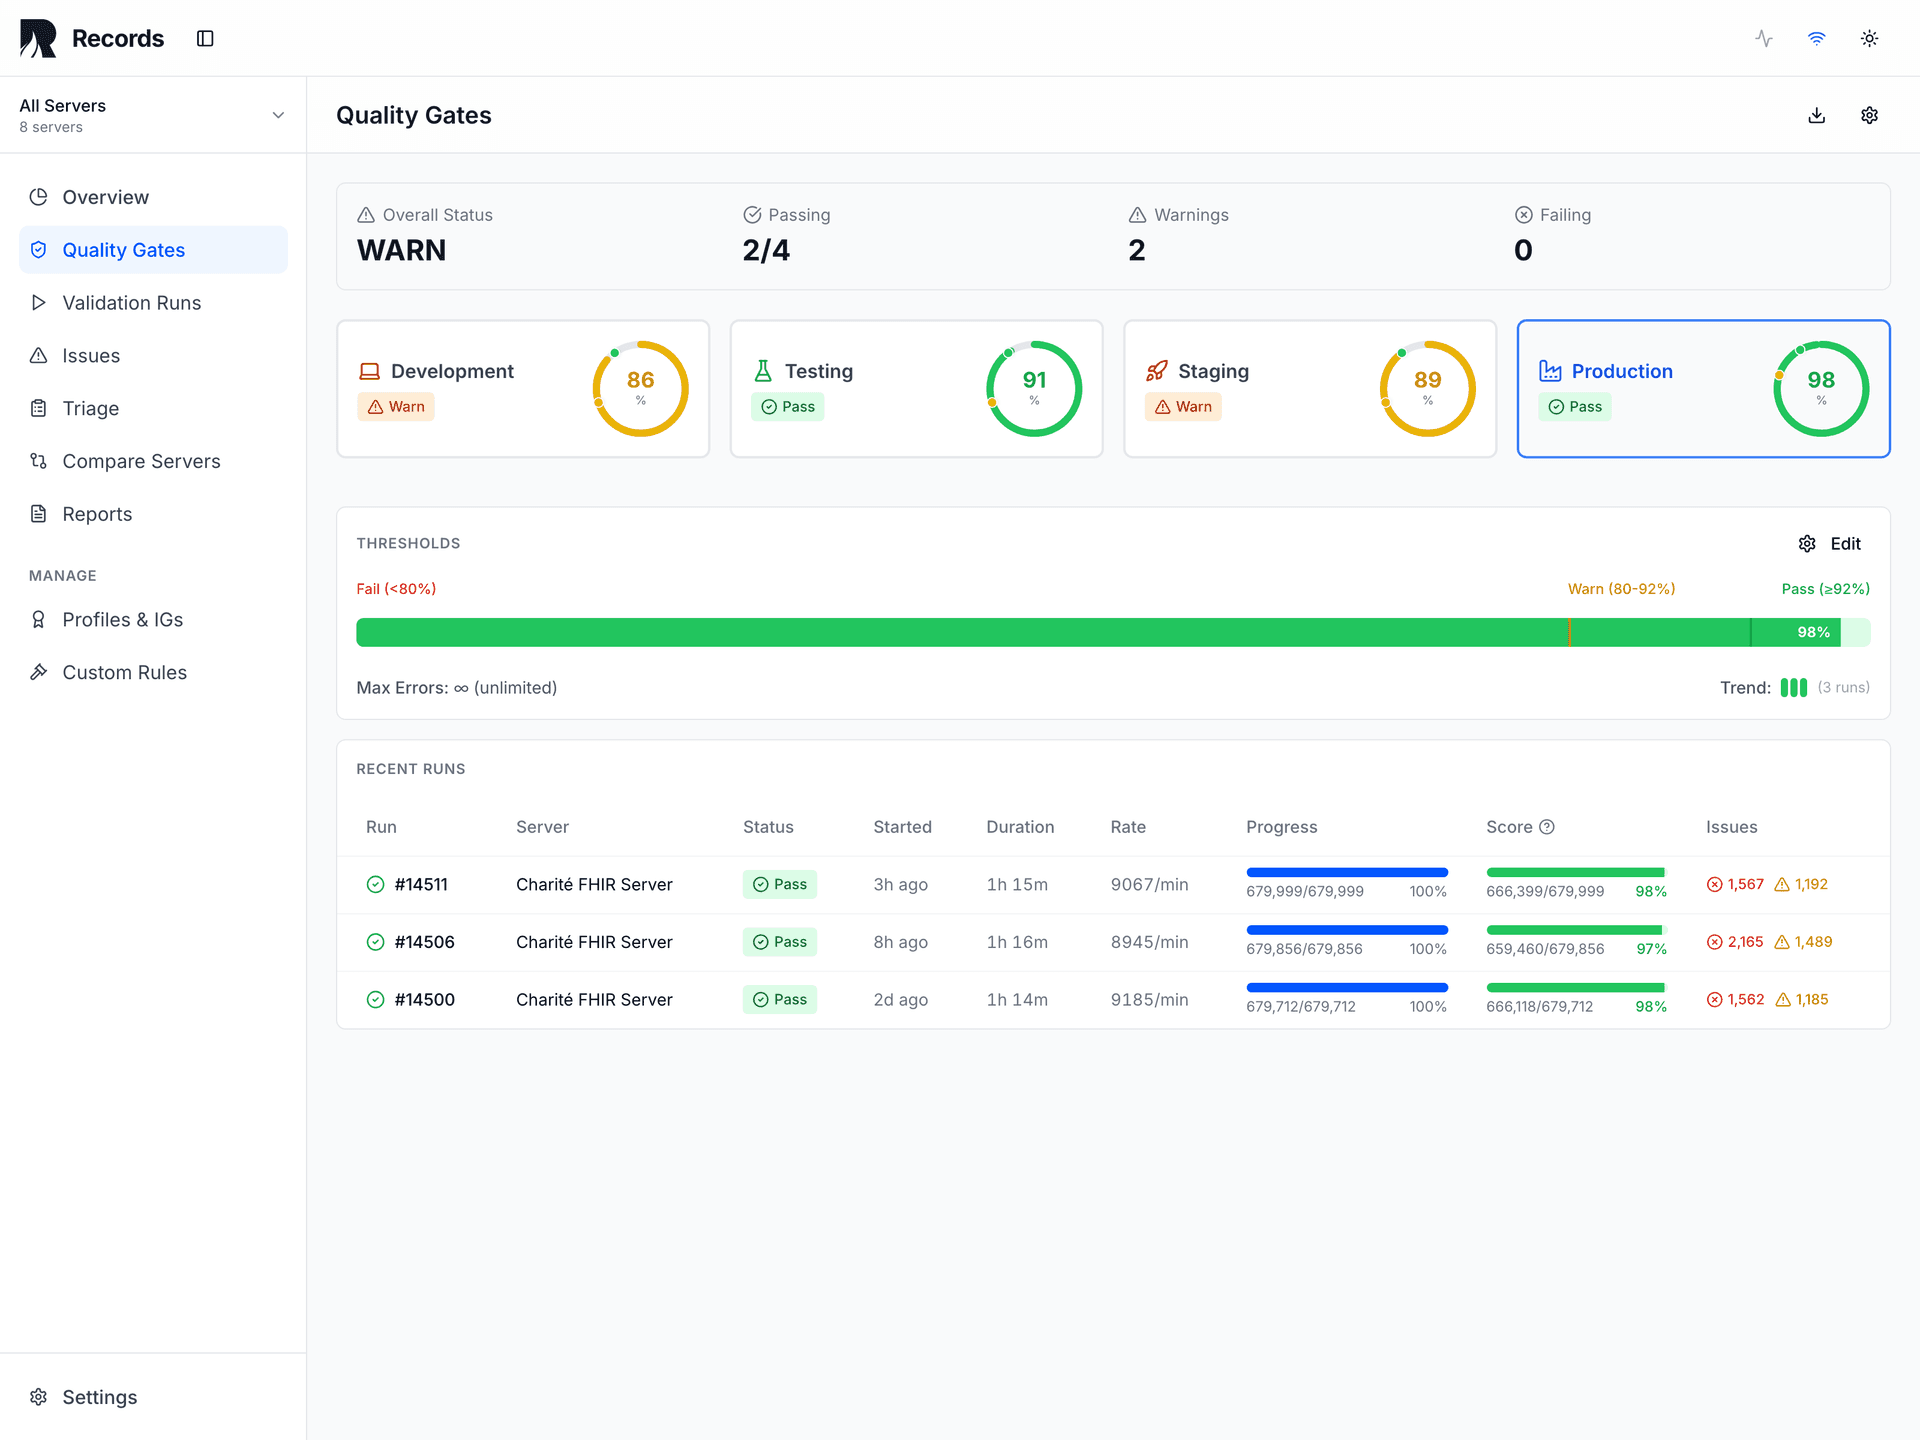The width and height of the screenshot is (1920, 1440).
Task: Click error count 2,165 in run #14506
Action: pos(1744,942)
